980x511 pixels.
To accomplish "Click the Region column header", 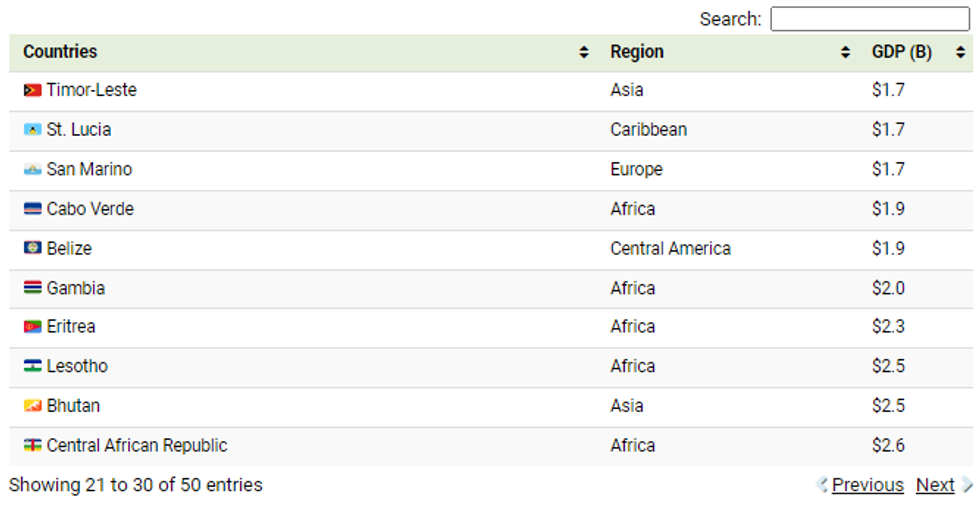I will 637,52.
